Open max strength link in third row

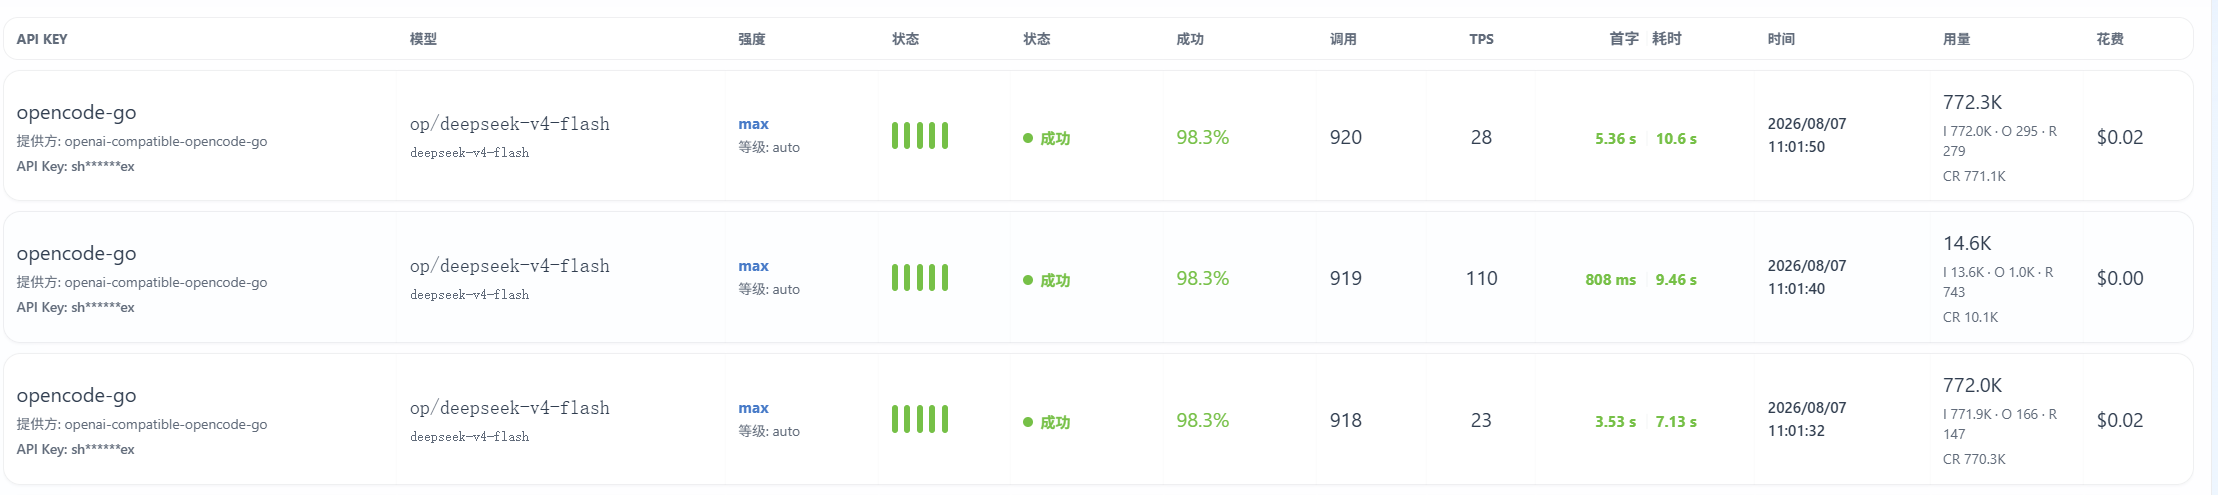click(x=753, y=408)
